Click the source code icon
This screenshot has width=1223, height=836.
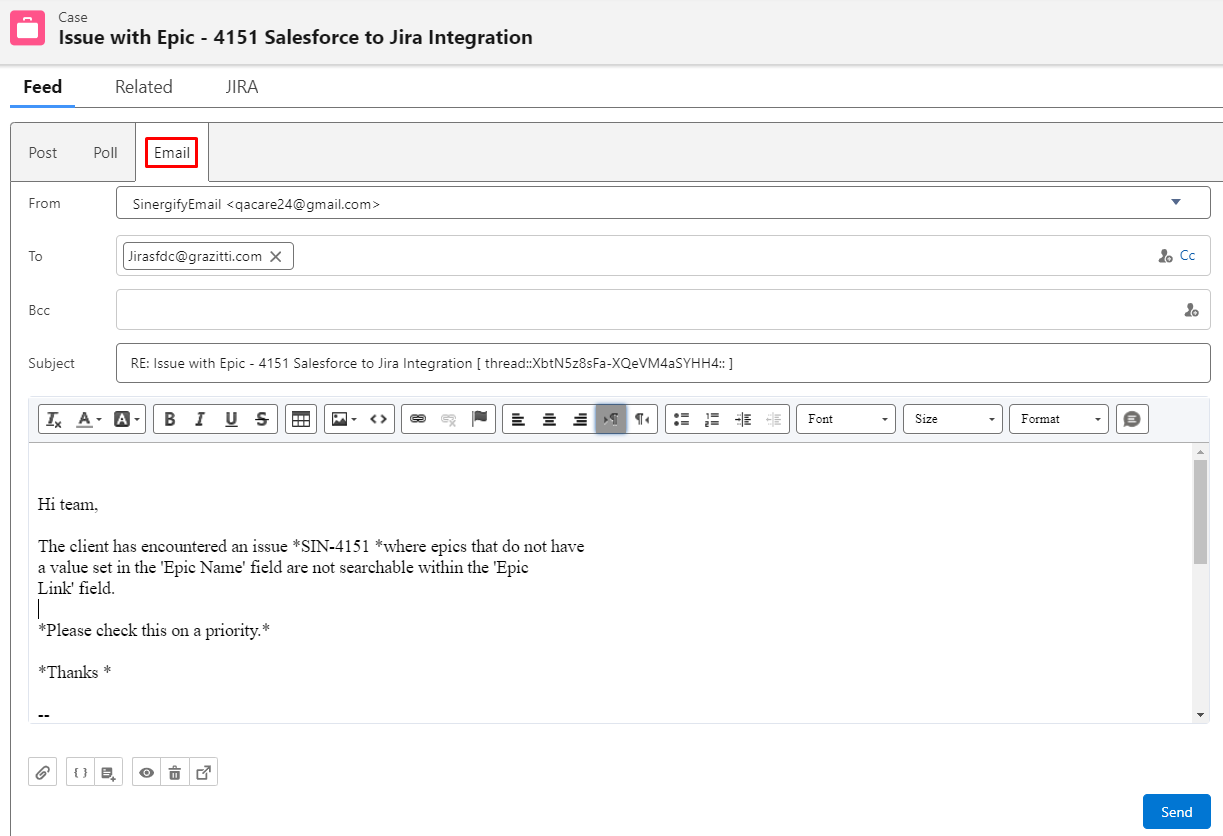point(378,419)
